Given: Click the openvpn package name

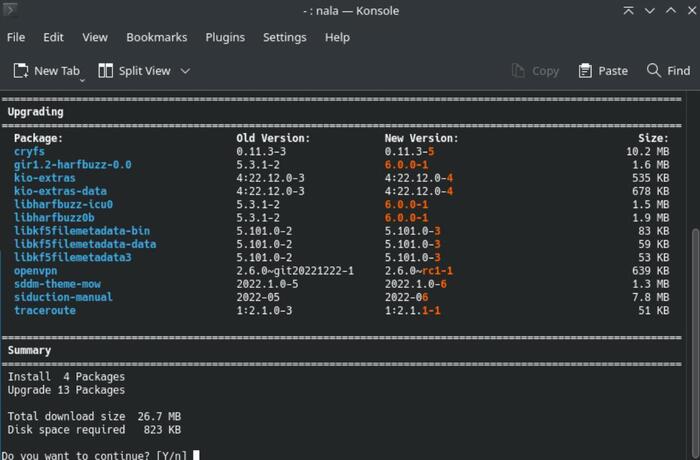Looking at the screenshot, I should pos(35,271).
